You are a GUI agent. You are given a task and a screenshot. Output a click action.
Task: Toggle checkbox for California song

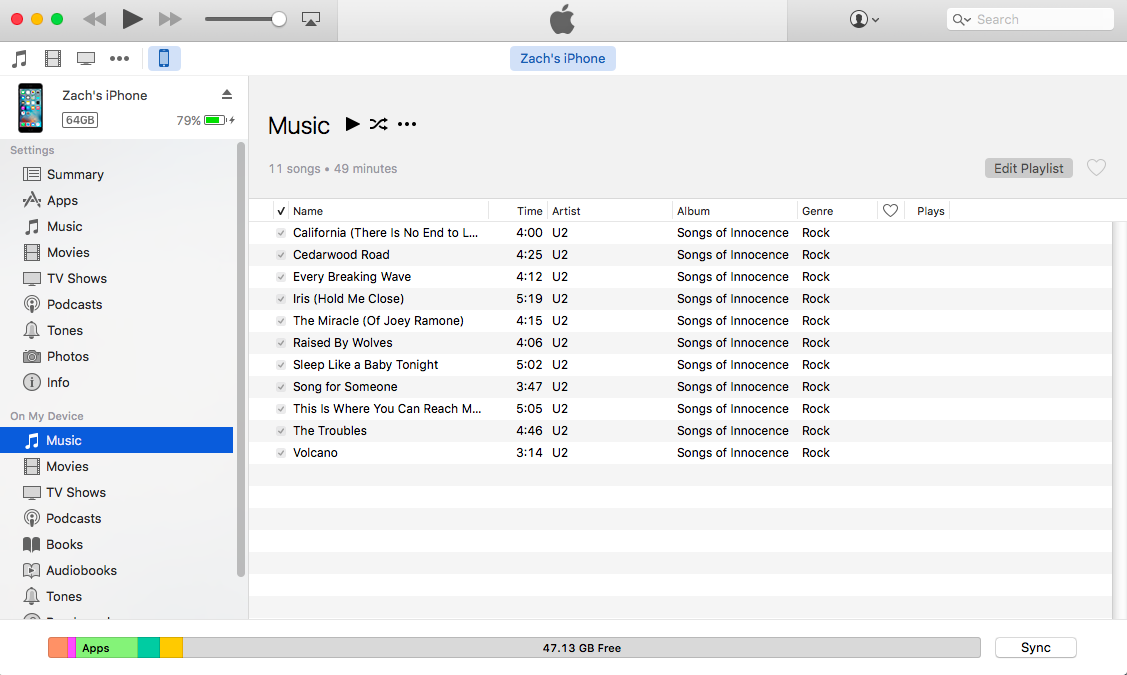click(x=281, y=233)
